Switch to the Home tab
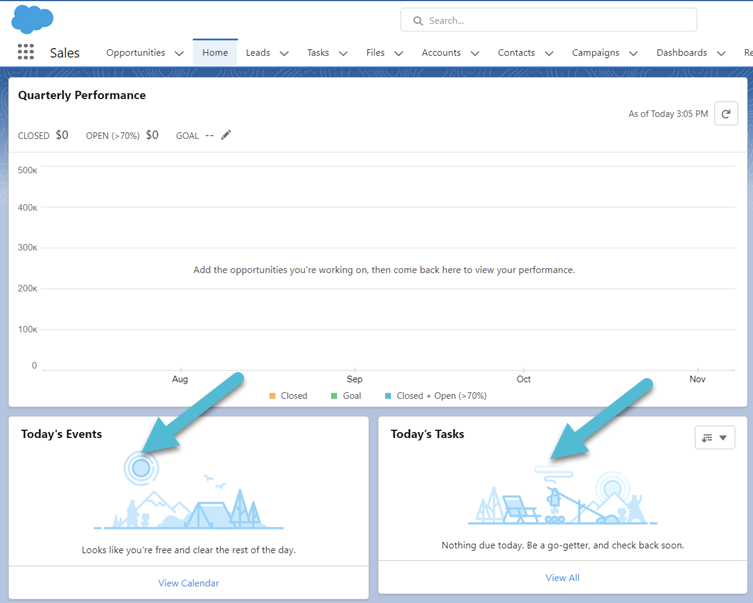 tap(215, 53)
